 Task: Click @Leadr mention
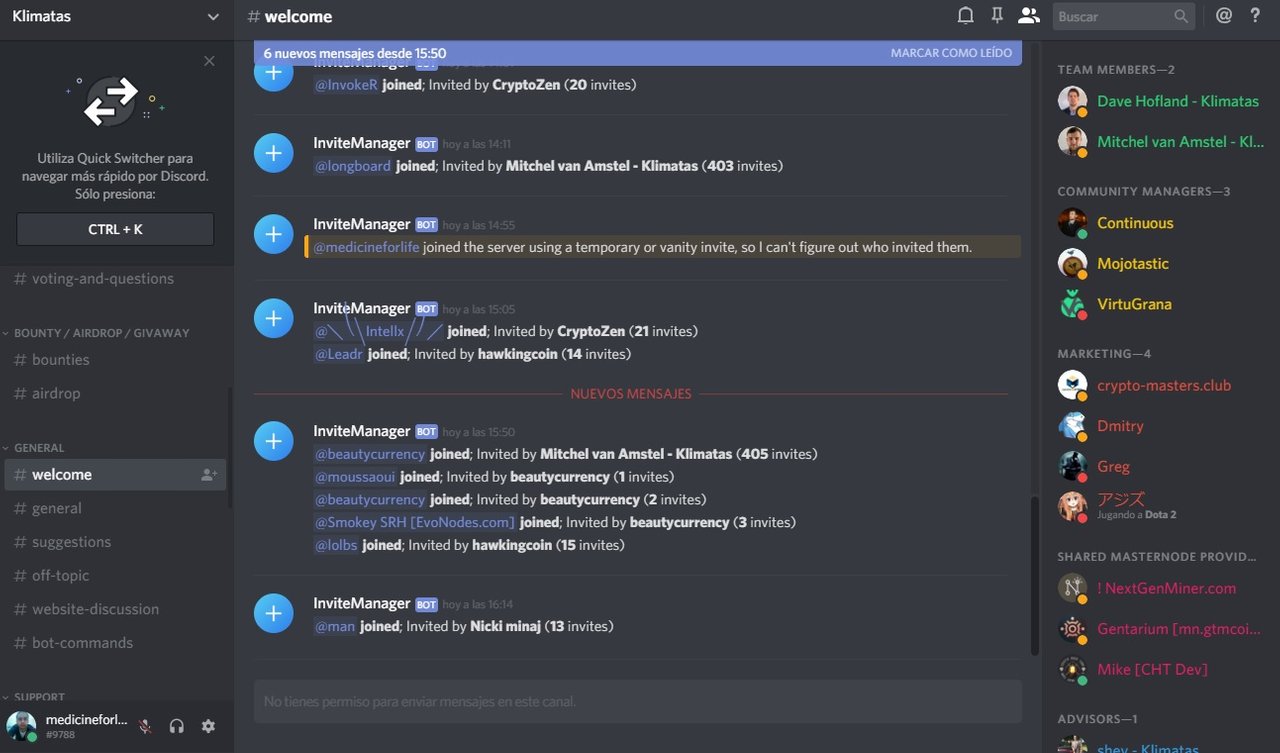(339, 354)
